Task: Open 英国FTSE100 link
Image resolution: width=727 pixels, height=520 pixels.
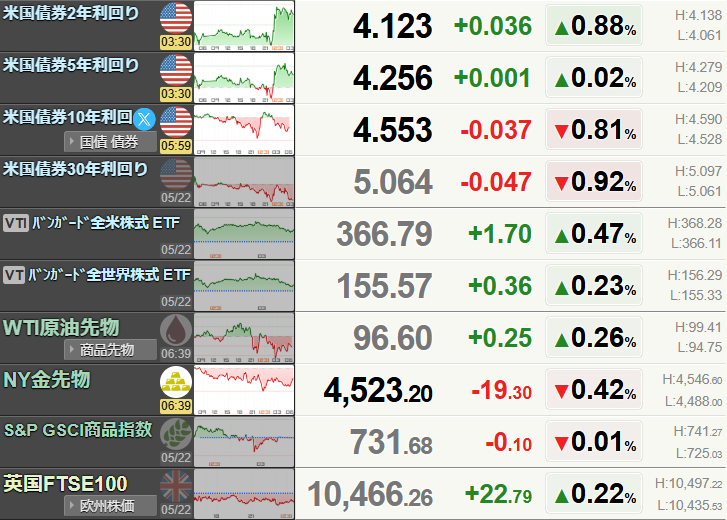Action: (65, 483)
